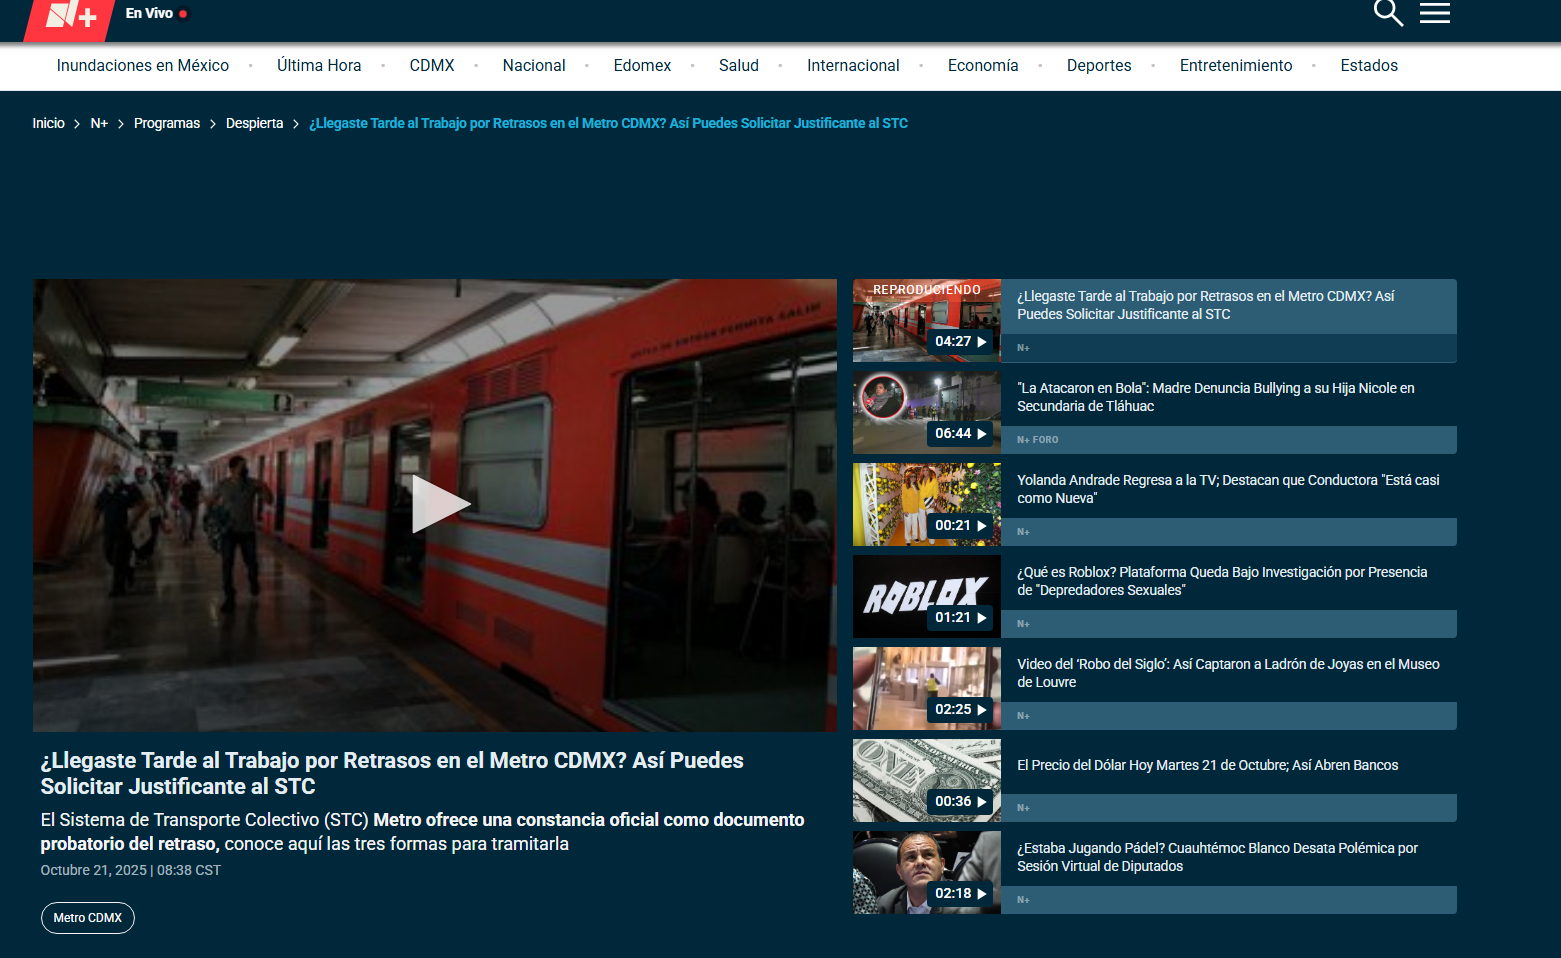Open the Roblox video thumbnail (01:21)
This screenshot has height=958, width=1561.
pos(927,596)
